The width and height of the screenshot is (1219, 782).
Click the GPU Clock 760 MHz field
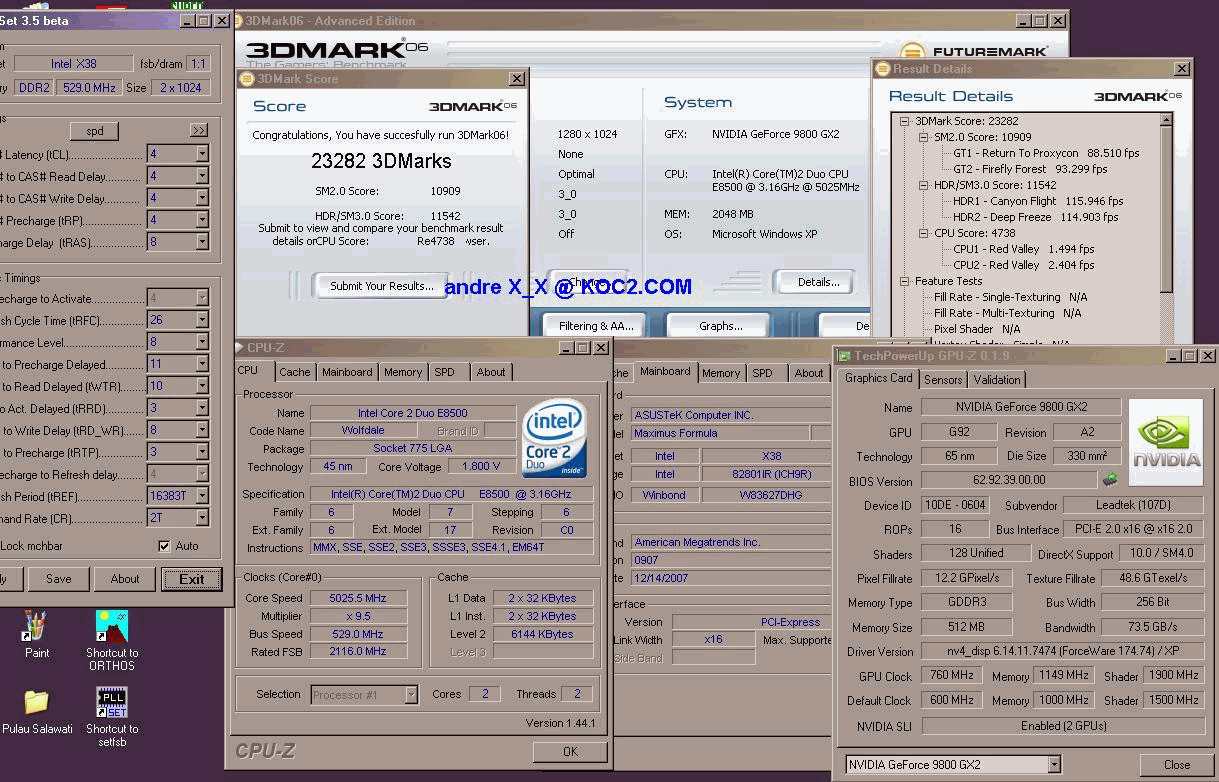952,676
